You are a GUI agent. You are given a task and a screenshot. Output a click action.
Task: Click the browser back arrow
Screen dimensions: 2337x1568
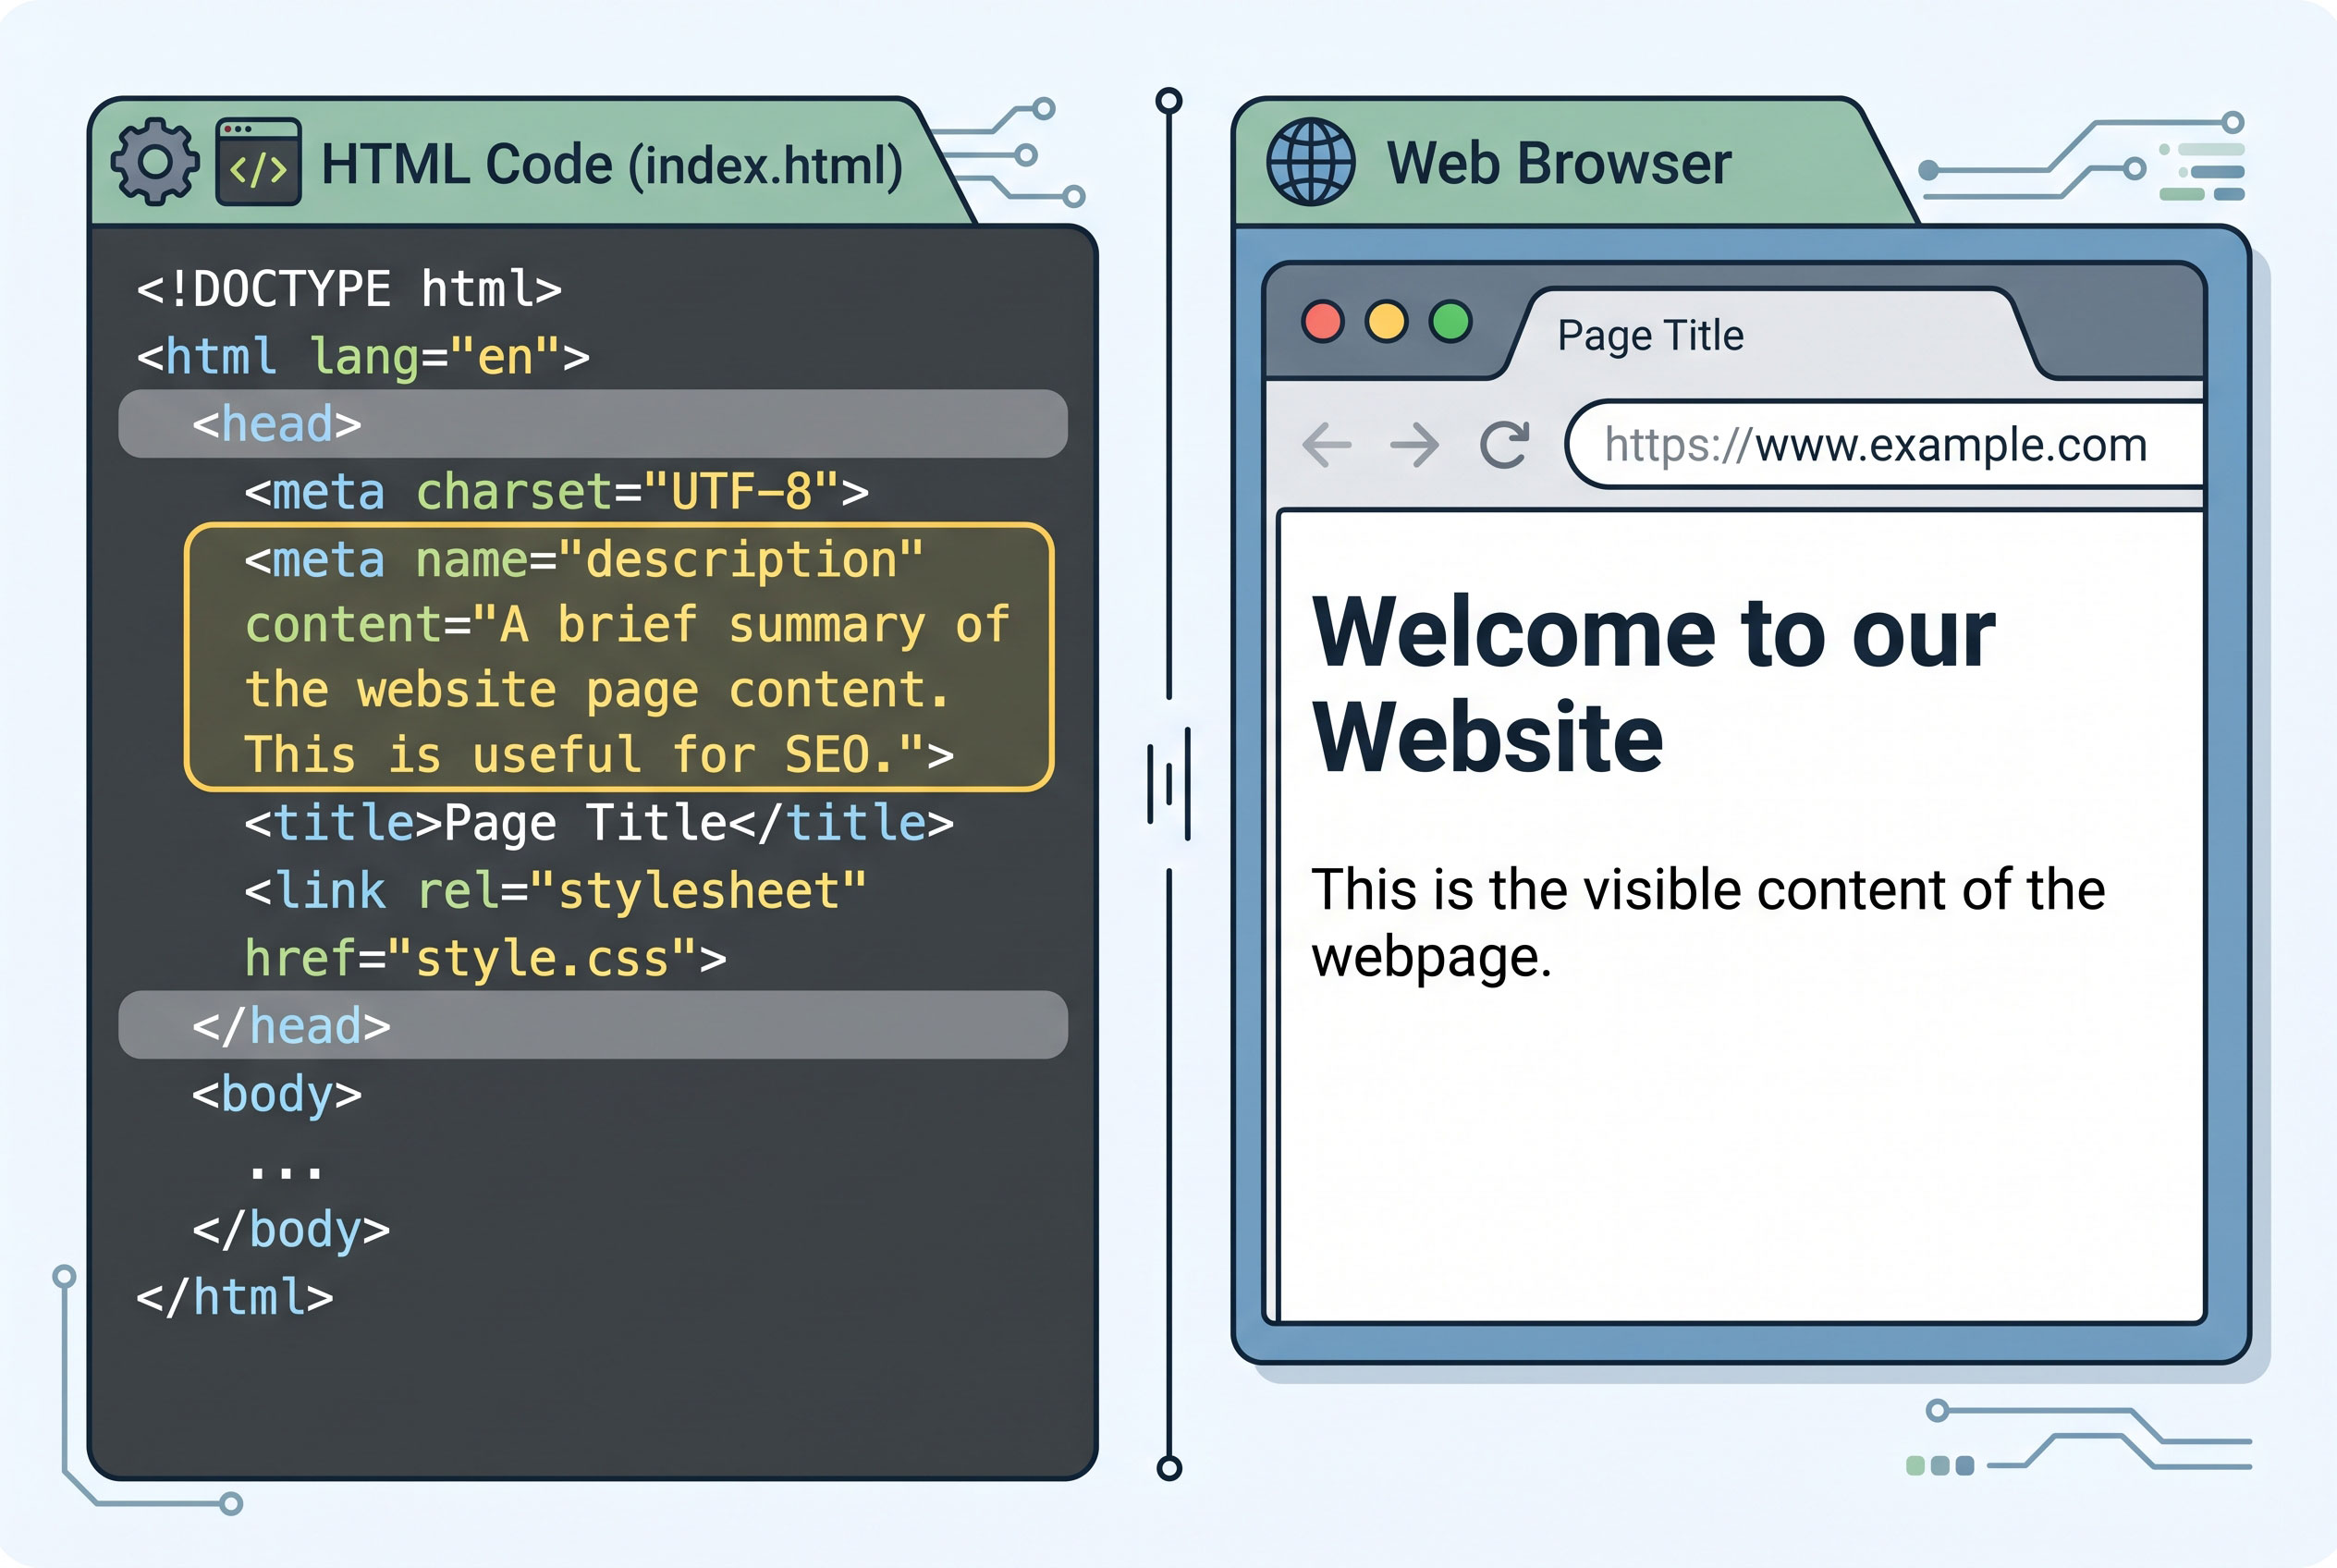1327,445
